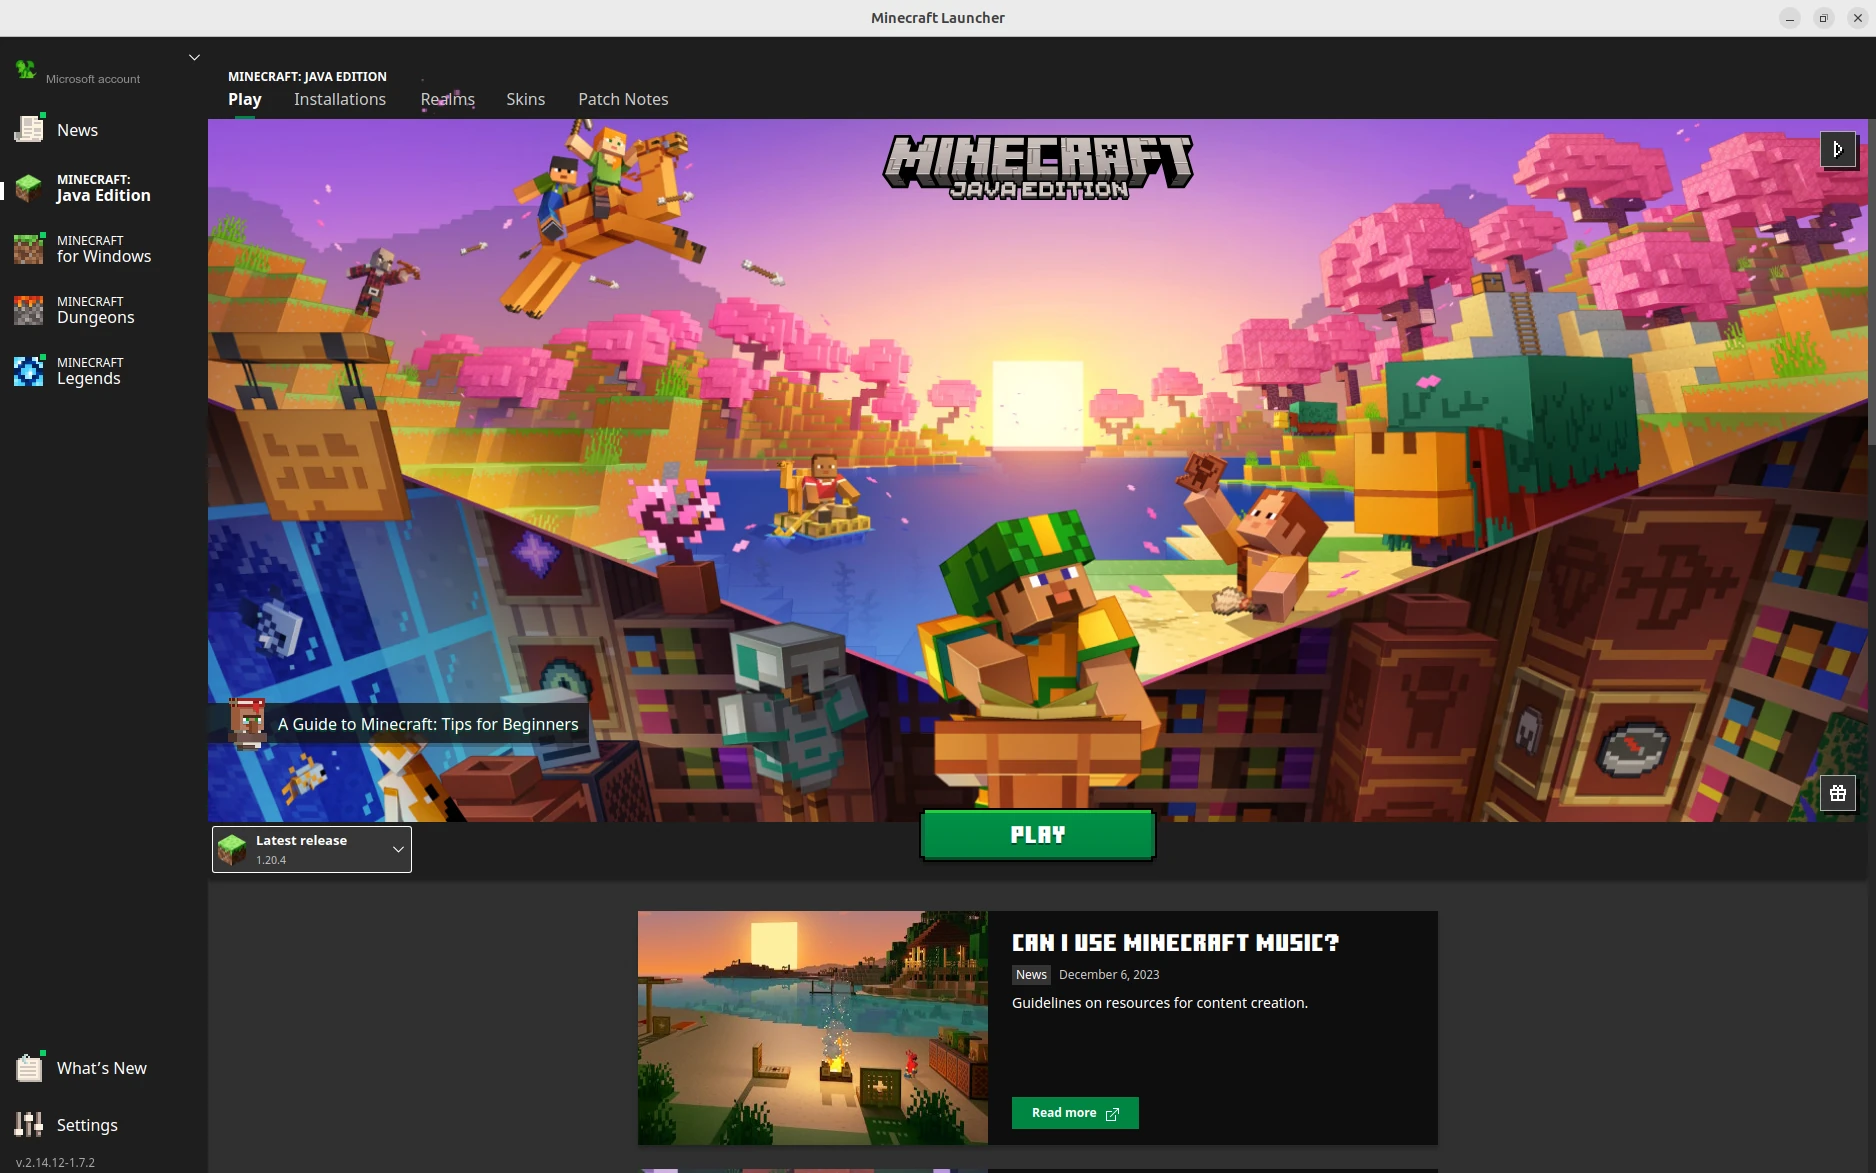Click the campfire beach article thumbnail
1876x1173 pixels.
pos(812,1027)
